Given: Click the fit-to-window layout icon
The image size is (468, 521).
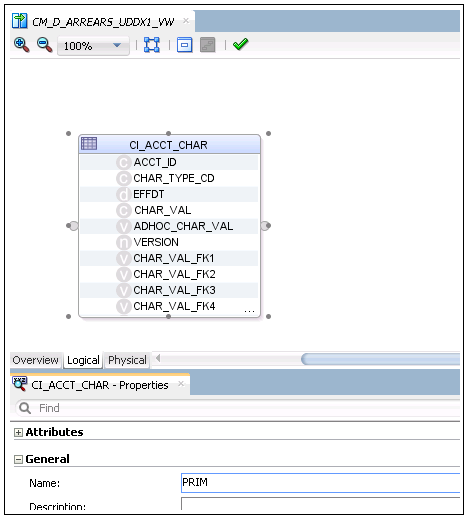Looking at the screenshot, I should 152,45.
